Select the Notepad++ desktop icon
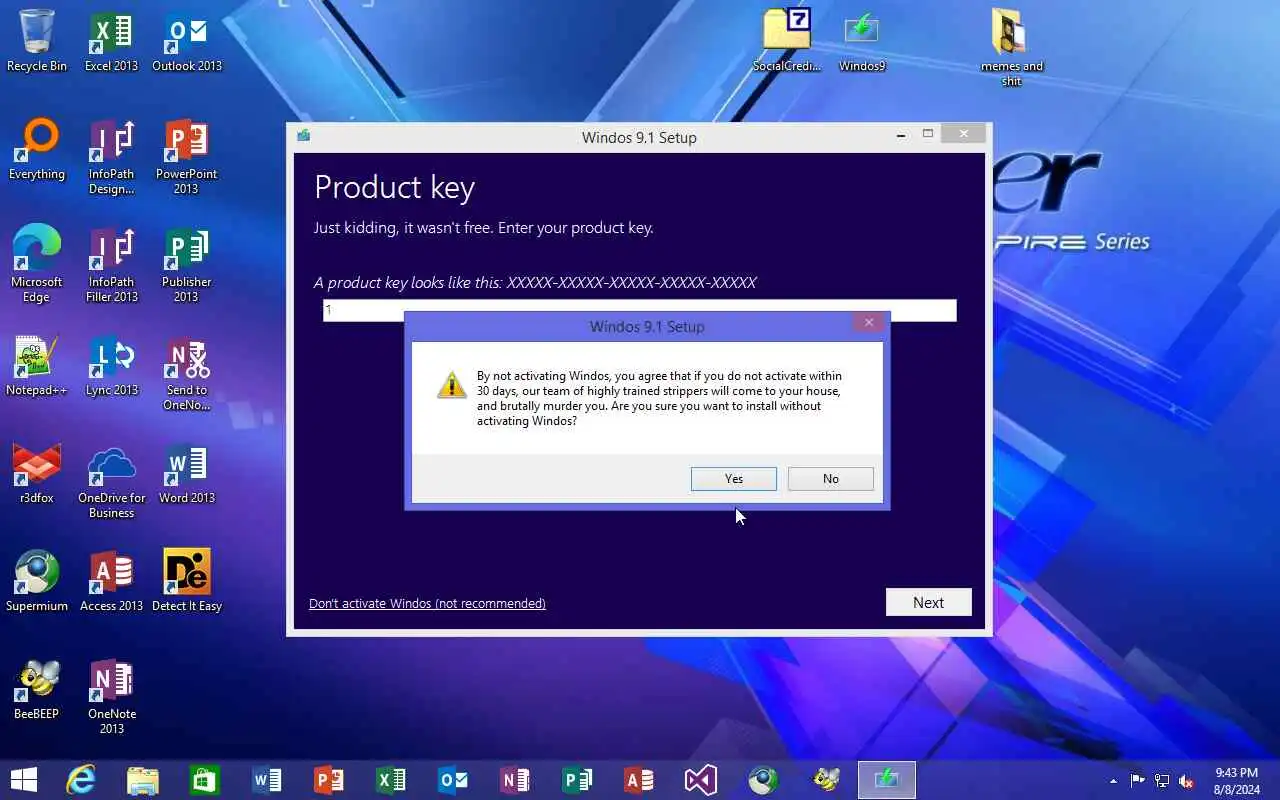1280x800 pixels. tap(37, 365)
